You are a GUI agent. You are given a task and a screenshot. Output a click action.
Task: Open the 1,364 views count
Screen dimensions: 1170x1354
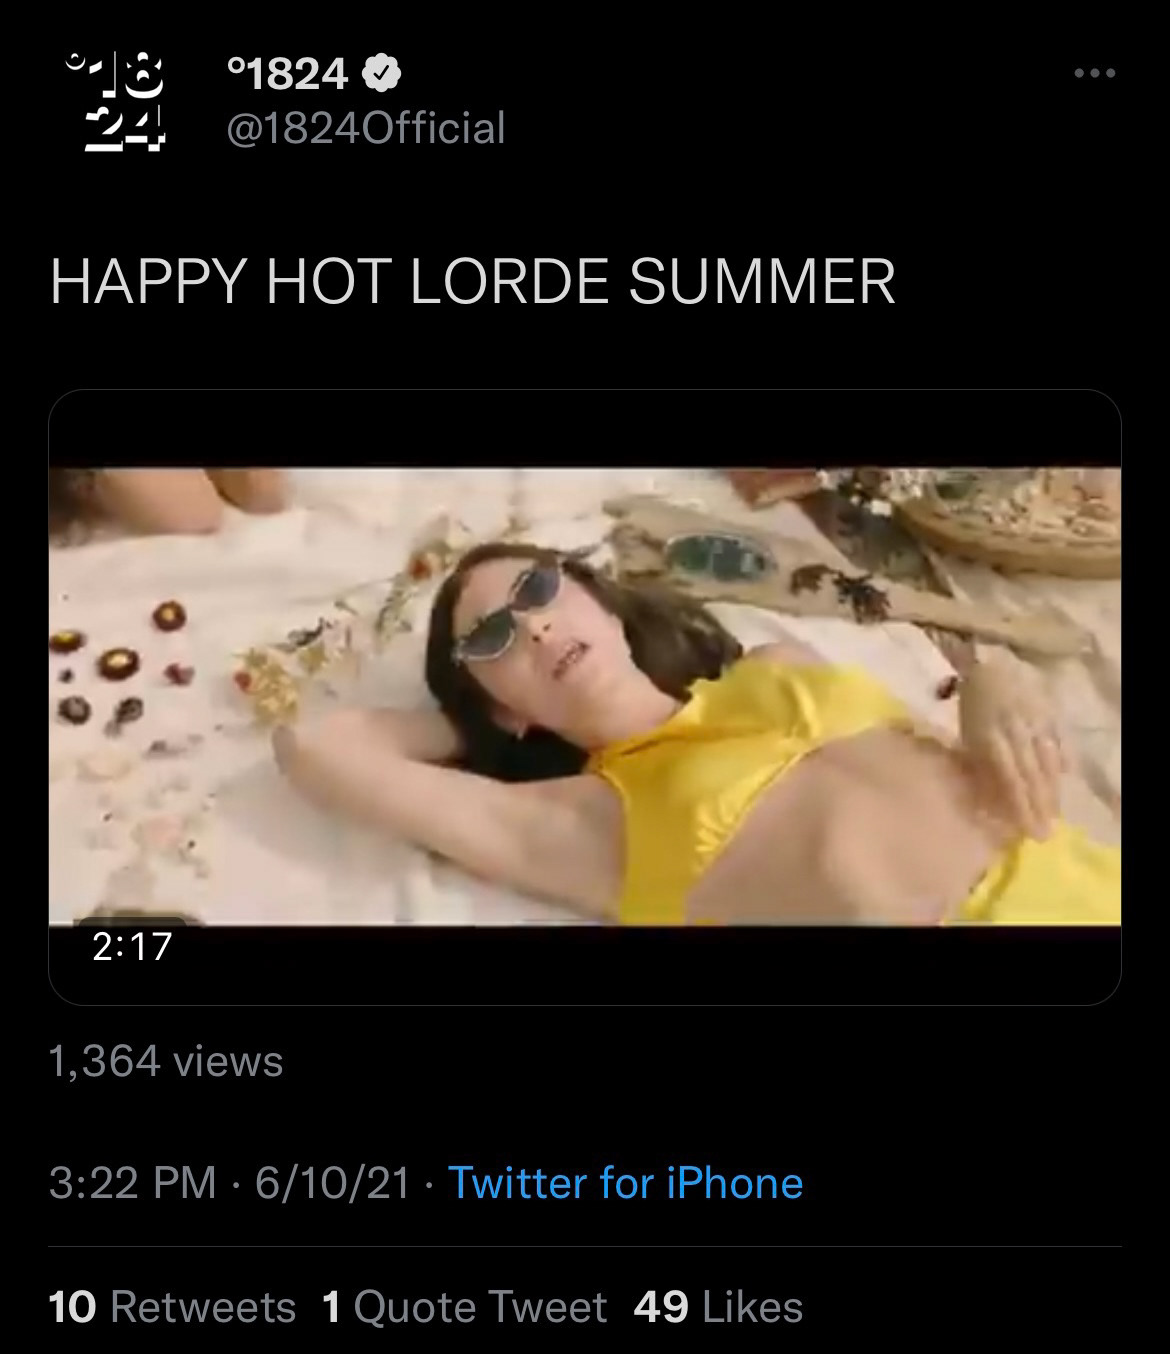click(x=166, y=1061)
